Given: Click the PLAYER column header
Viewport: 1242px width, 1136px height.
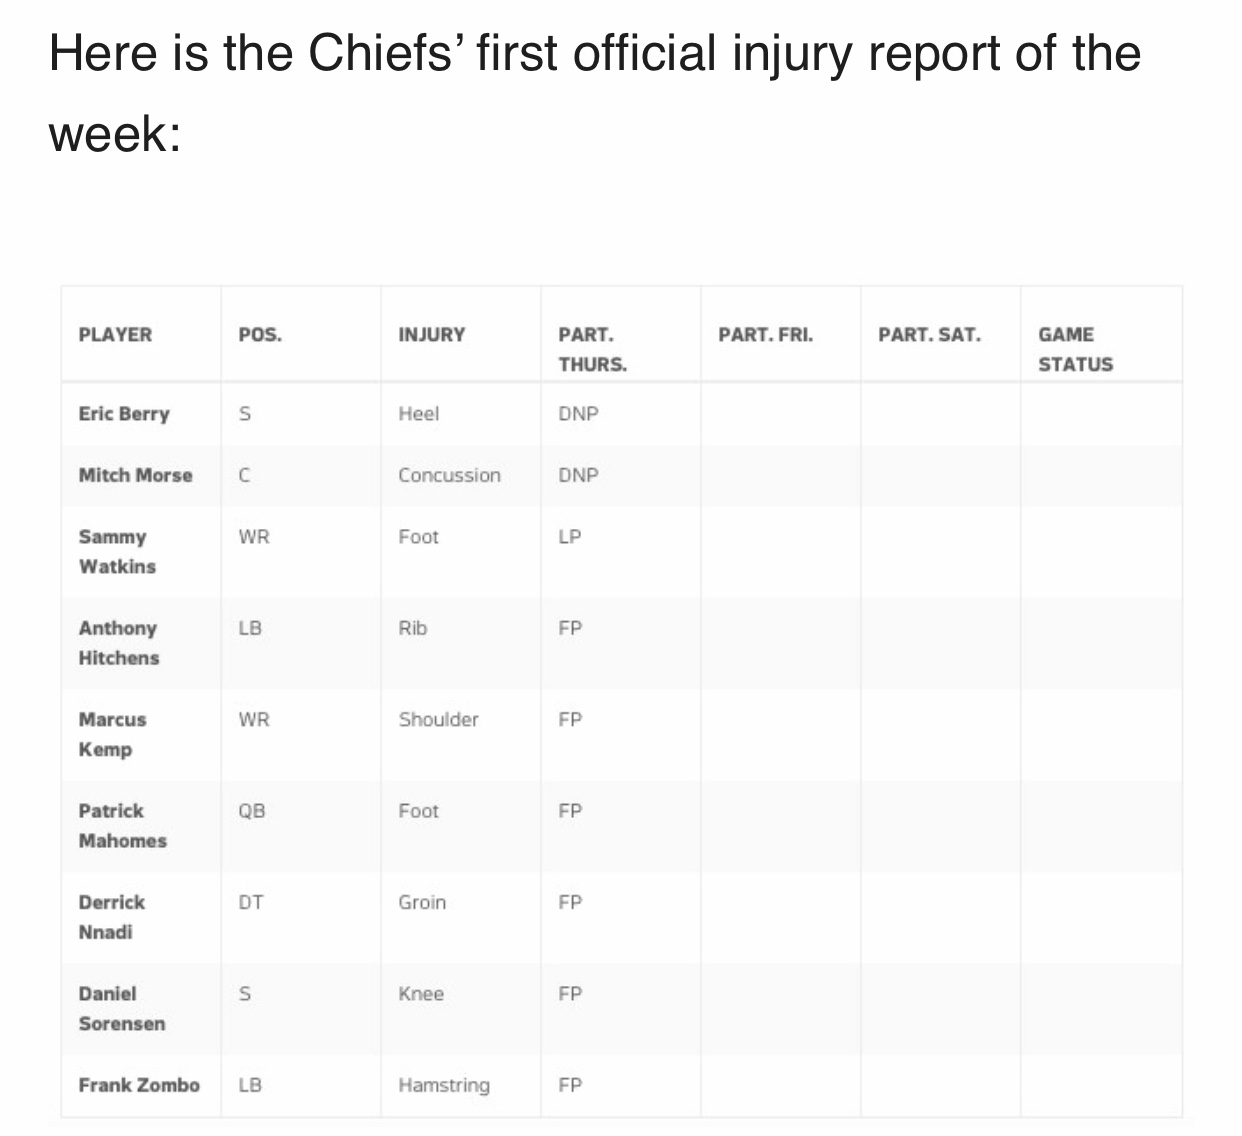Looking at the screenshot, I should (115, 335).
